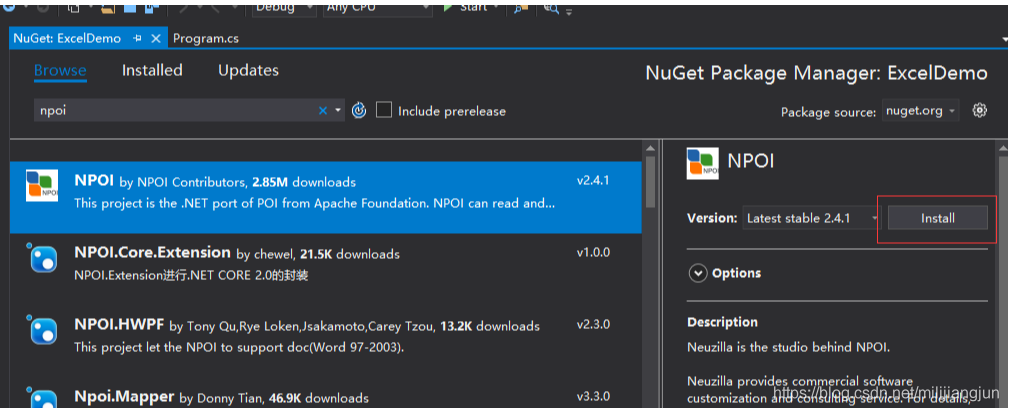The image size is (1009, 412).
Task: Enable the Include prerelease checkbox
Action: [384, 110]
